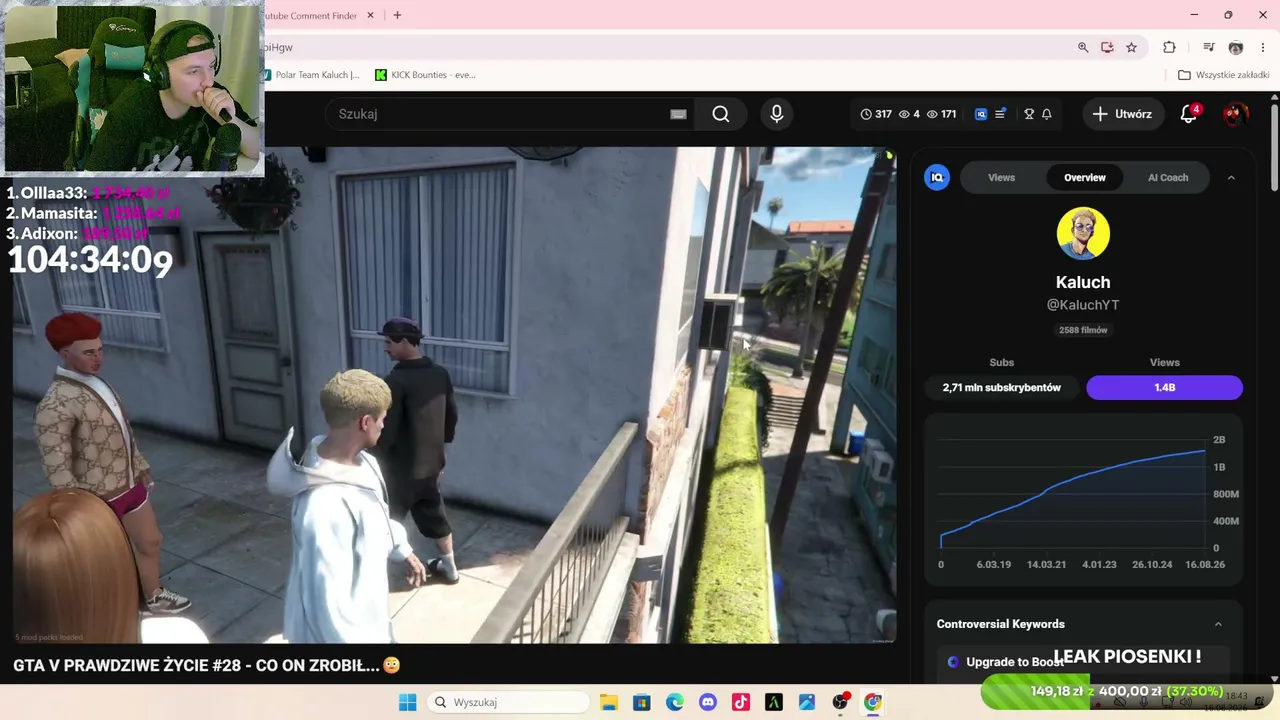This screenshot has width=1280, height=720.
Task: Bookmark this page with the star icon
Action: [1131, 47]
